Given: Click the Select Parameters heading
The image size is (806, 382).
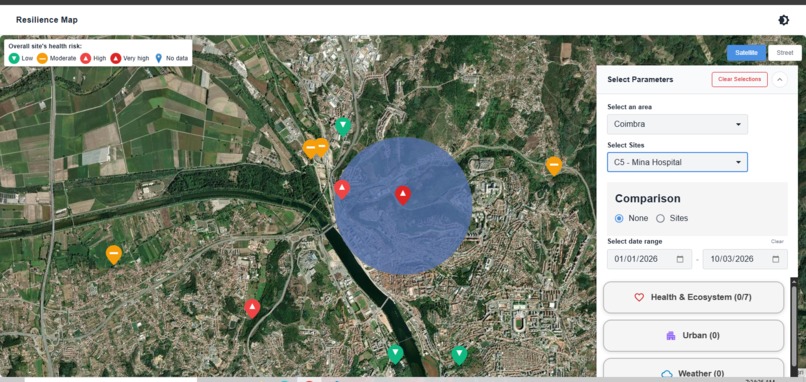Looking at the screenshot, I should tap(640, 80).
